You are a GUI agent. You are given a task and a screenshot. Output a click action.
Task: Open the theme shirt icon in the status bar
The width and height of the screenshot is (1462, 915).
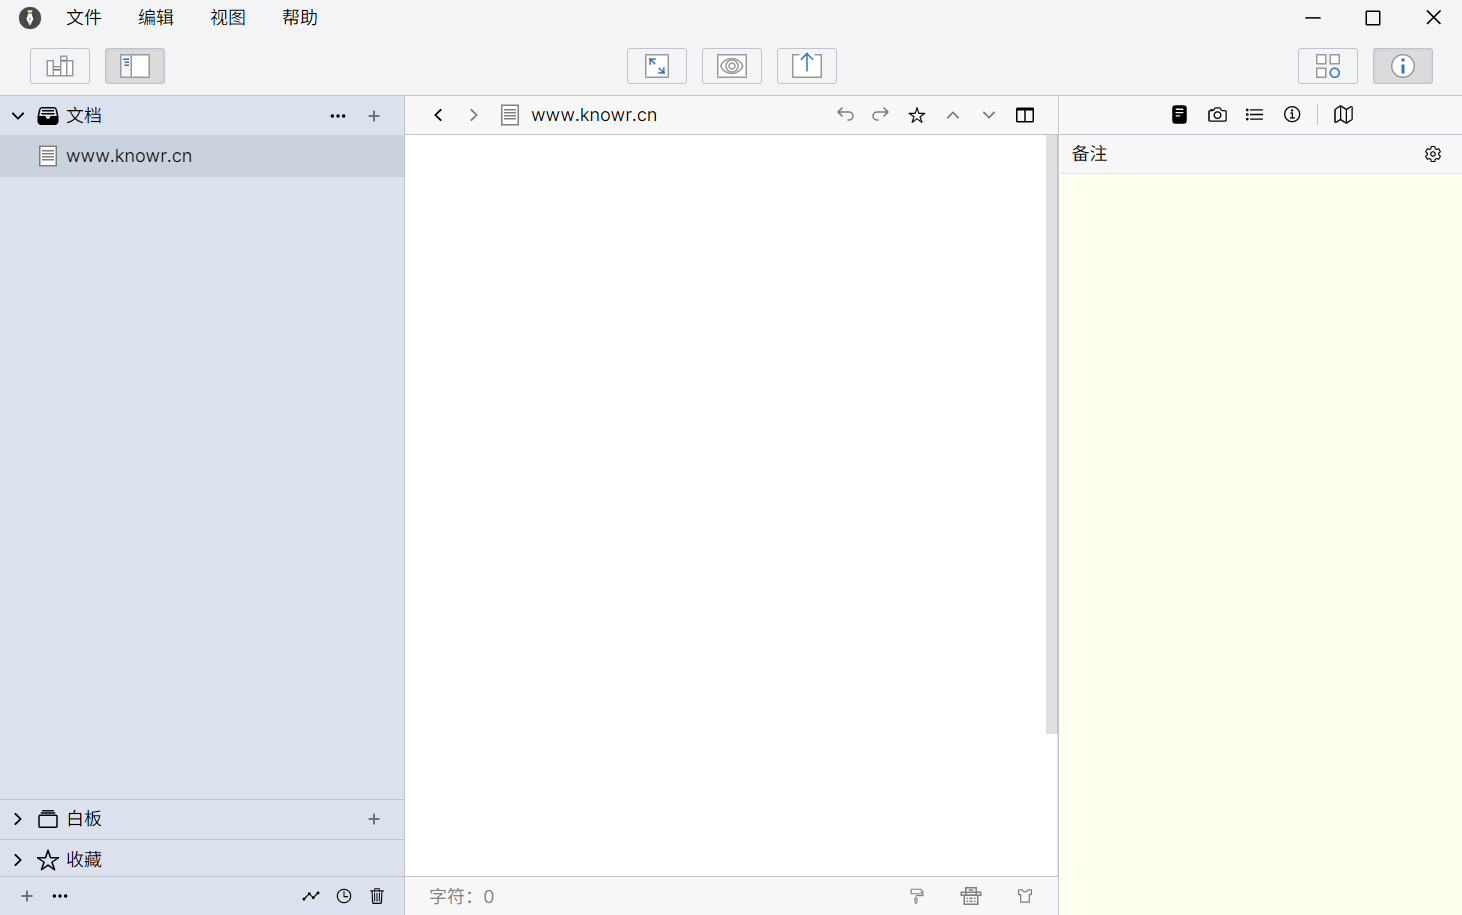[x=1025, y=896]
